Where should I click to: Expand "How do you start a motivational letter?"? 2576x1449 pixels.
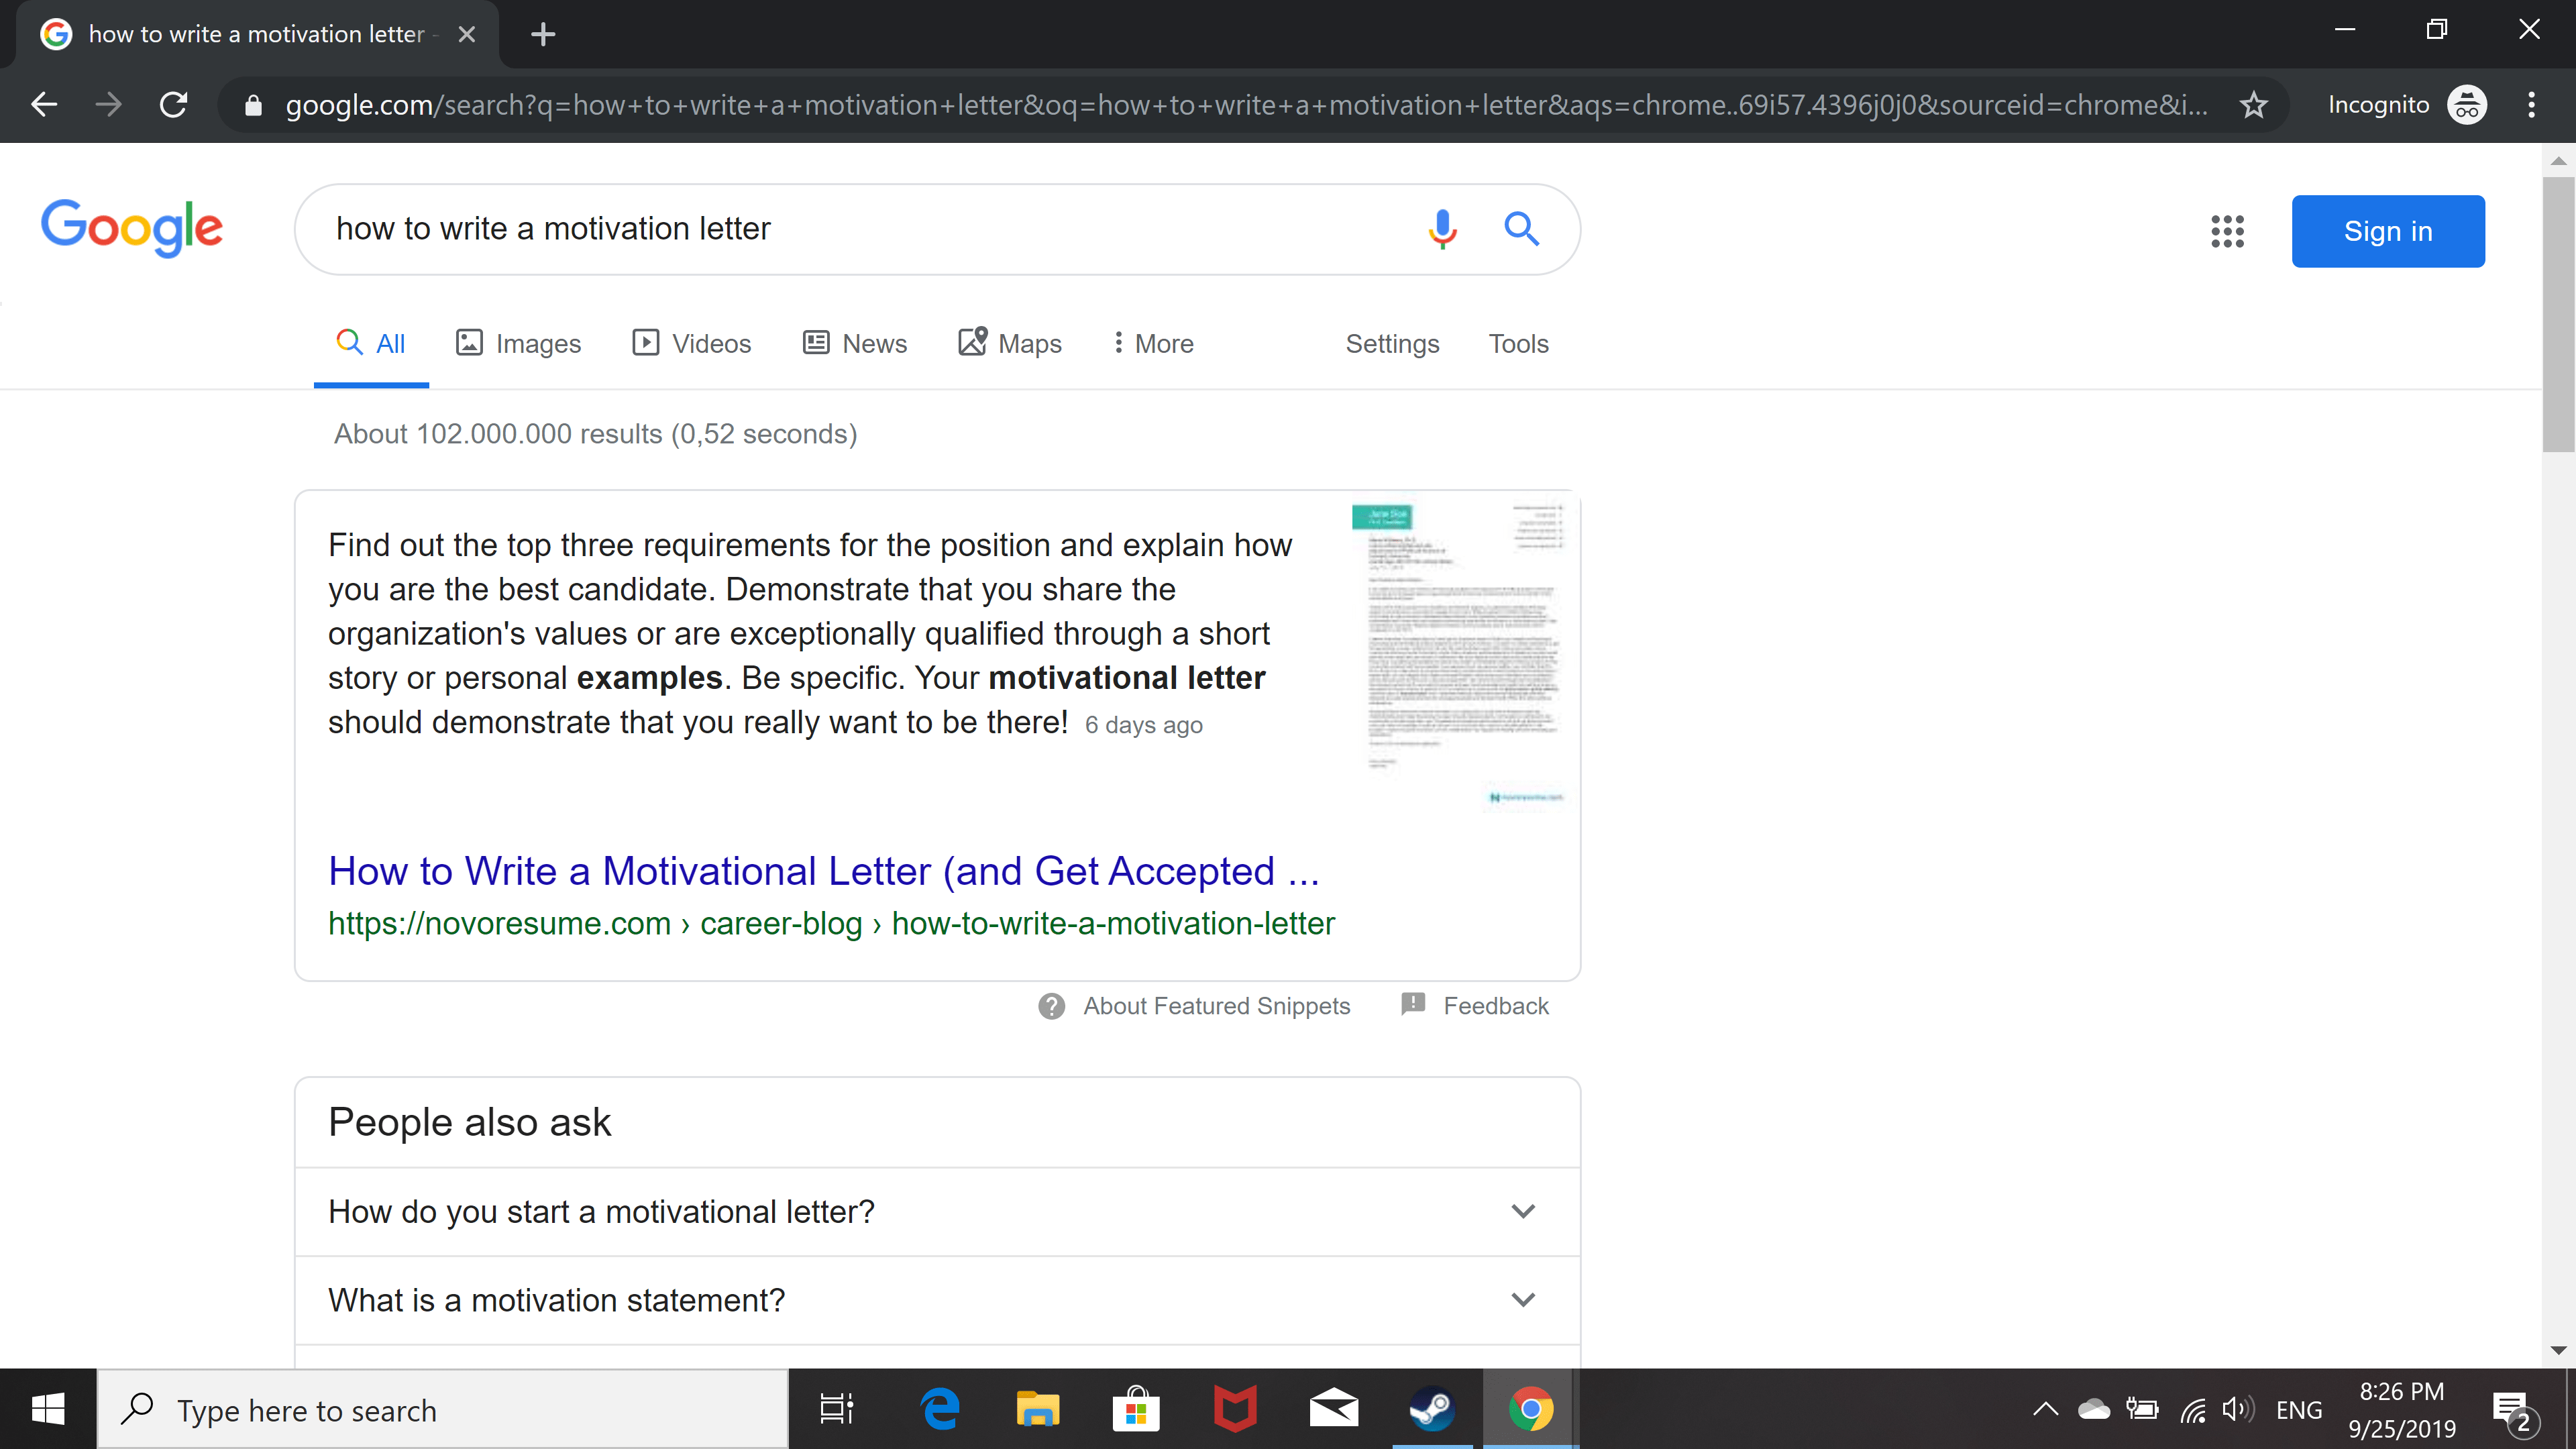tap(937, 1212)
